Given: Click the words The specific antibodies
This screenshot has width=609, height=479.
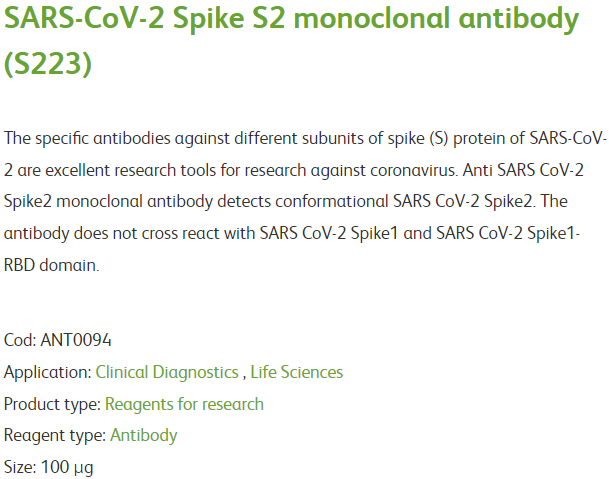Looking at the screenshot, I should pos(87,139).
